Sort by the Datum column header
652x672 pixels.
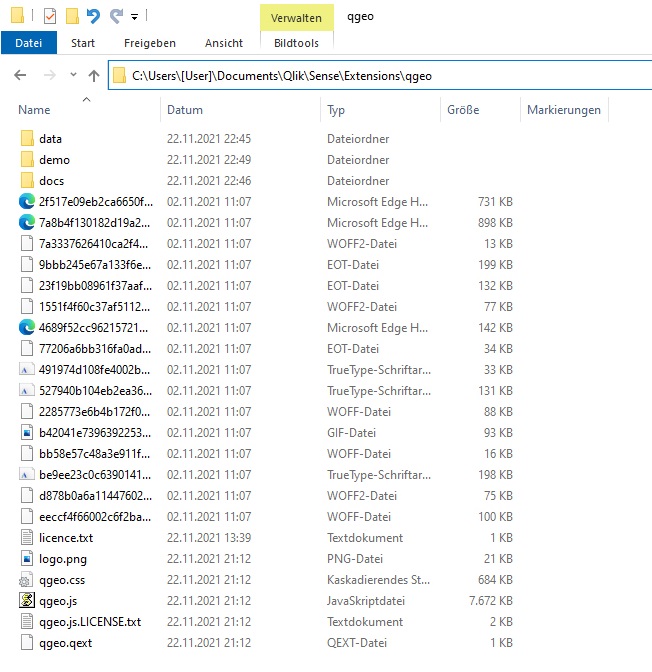pyautogui.click(x=185, y=110)
